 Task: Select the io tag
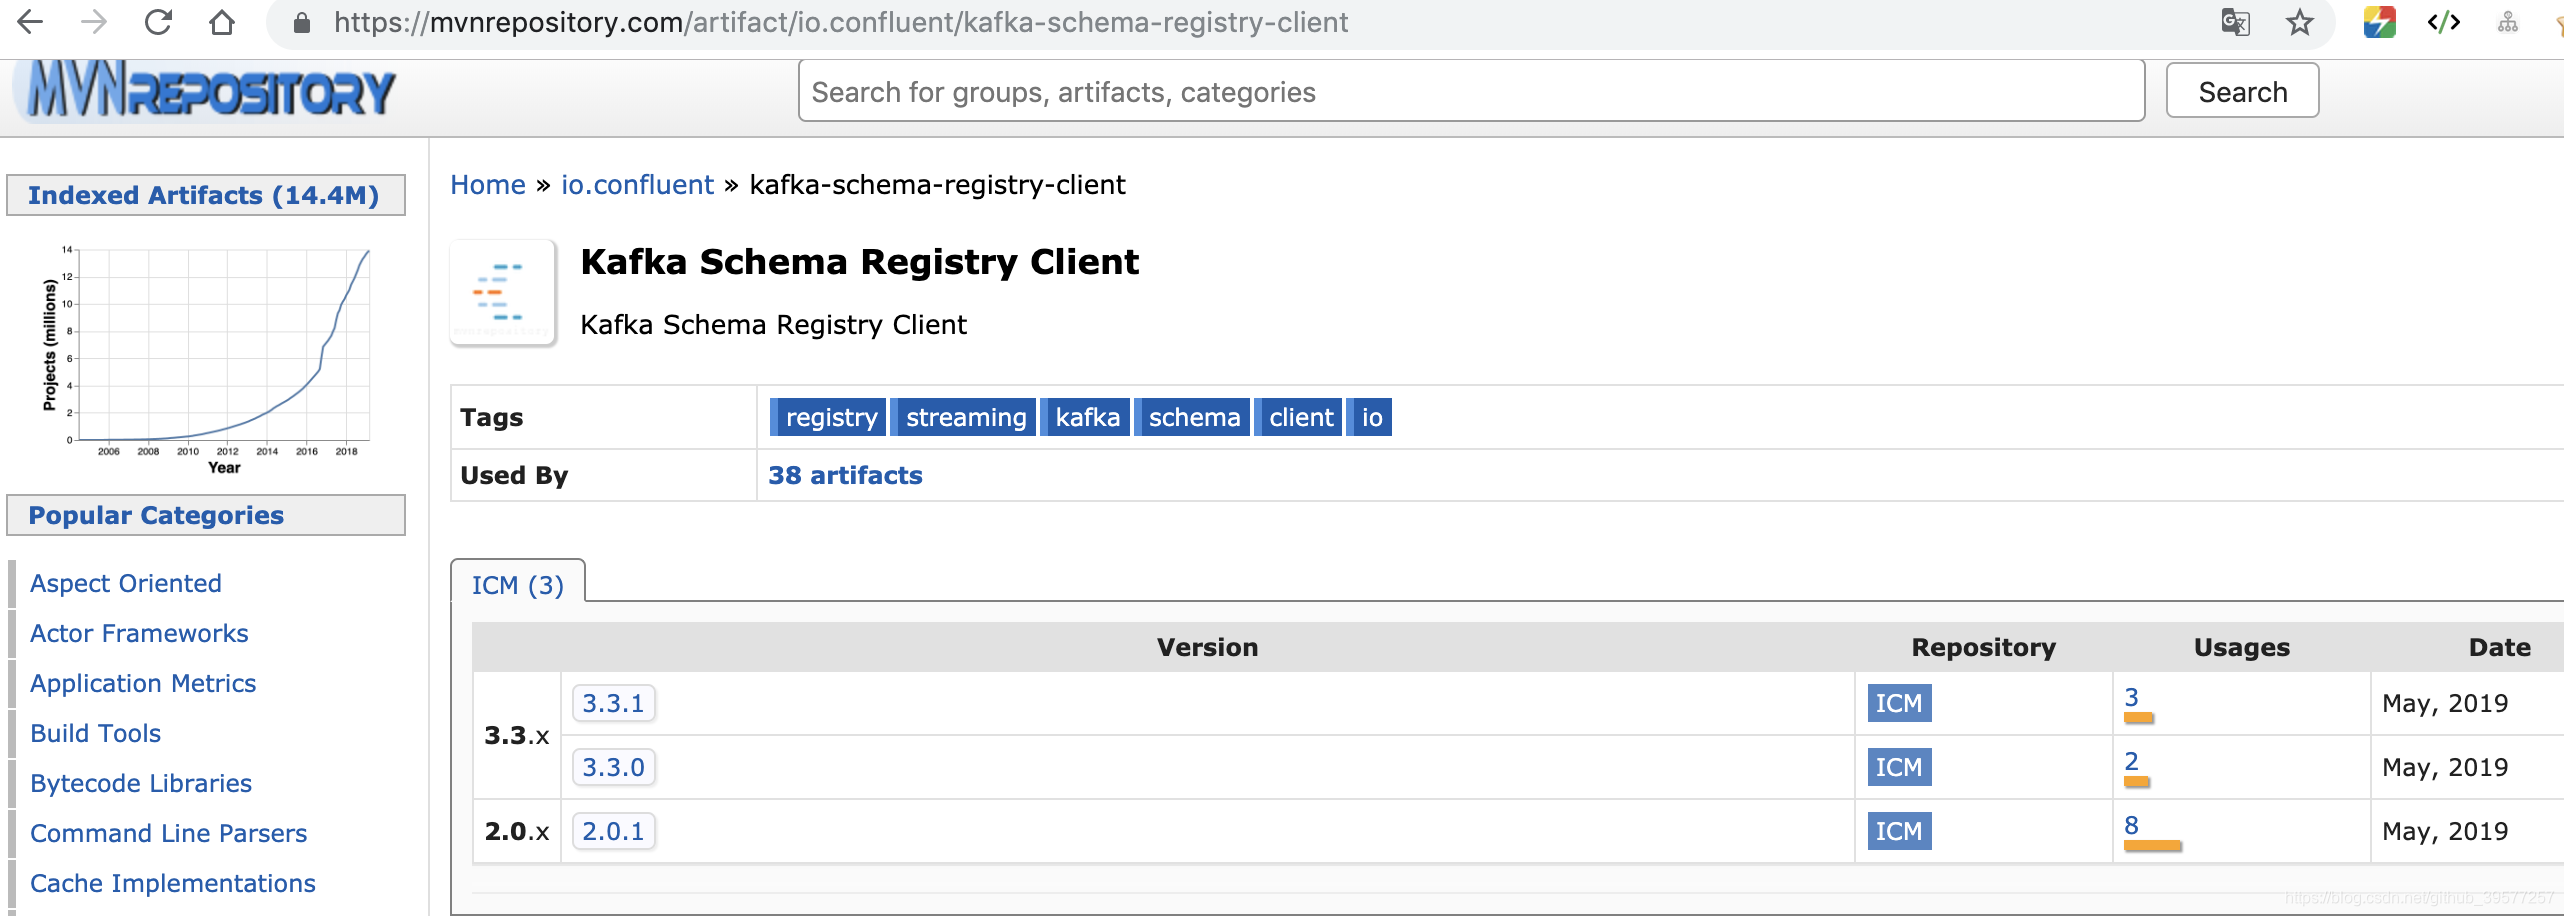(x=1371, y=417)
